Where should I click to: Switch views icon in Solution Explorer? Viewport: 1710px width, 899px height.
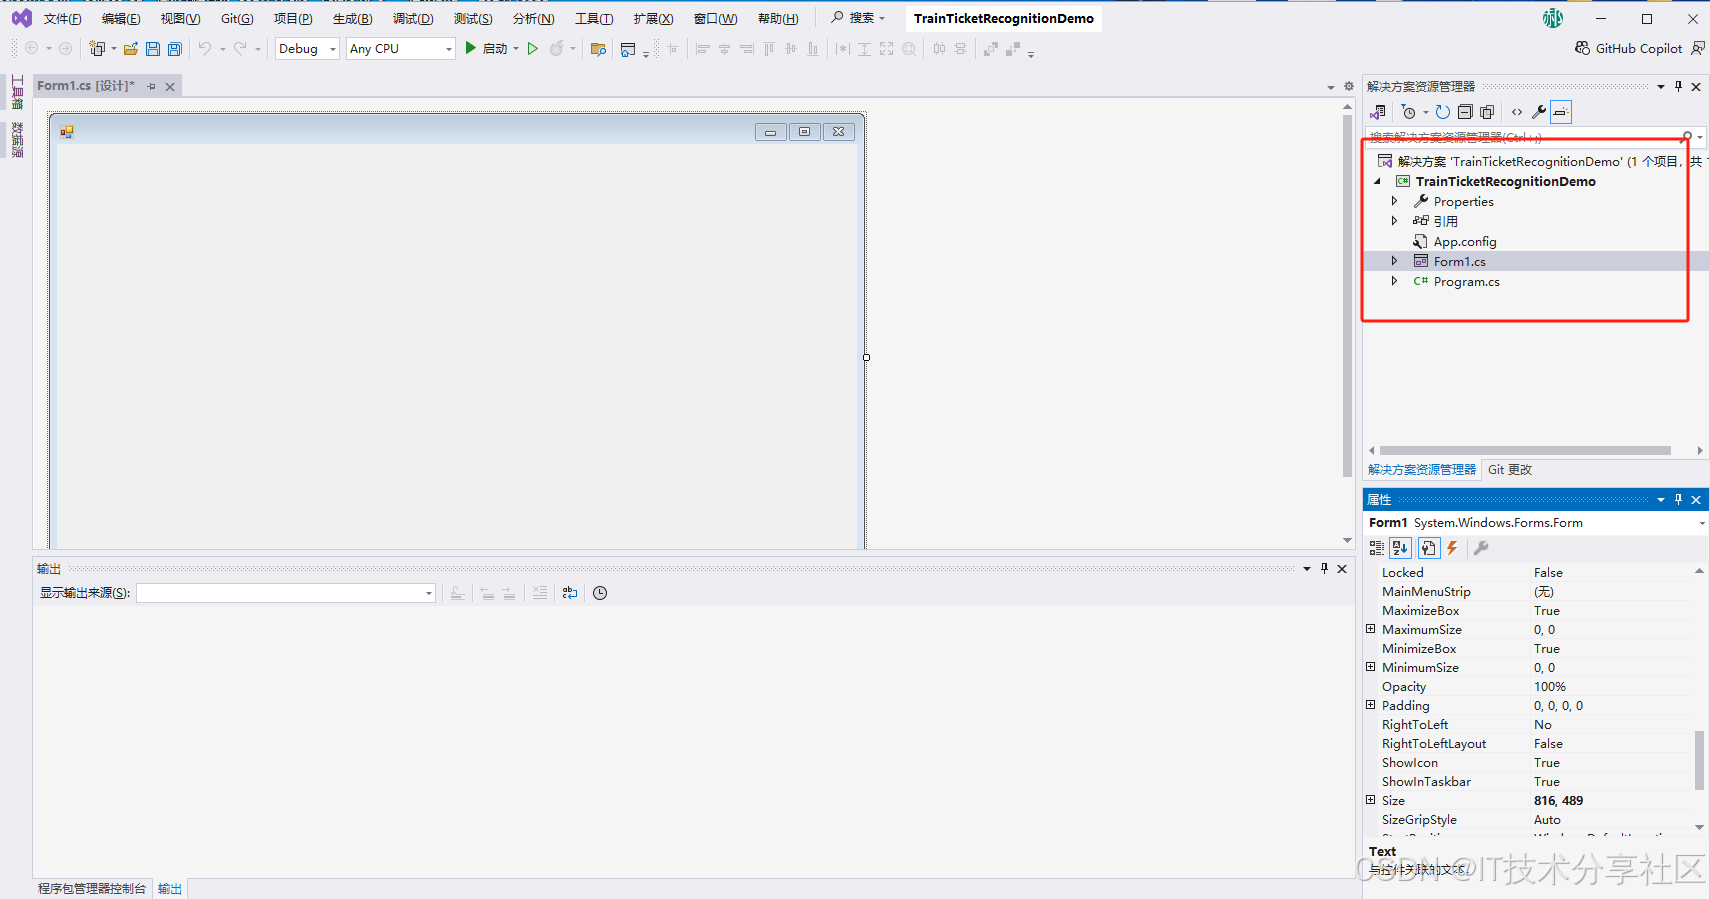pos(1378,112)
